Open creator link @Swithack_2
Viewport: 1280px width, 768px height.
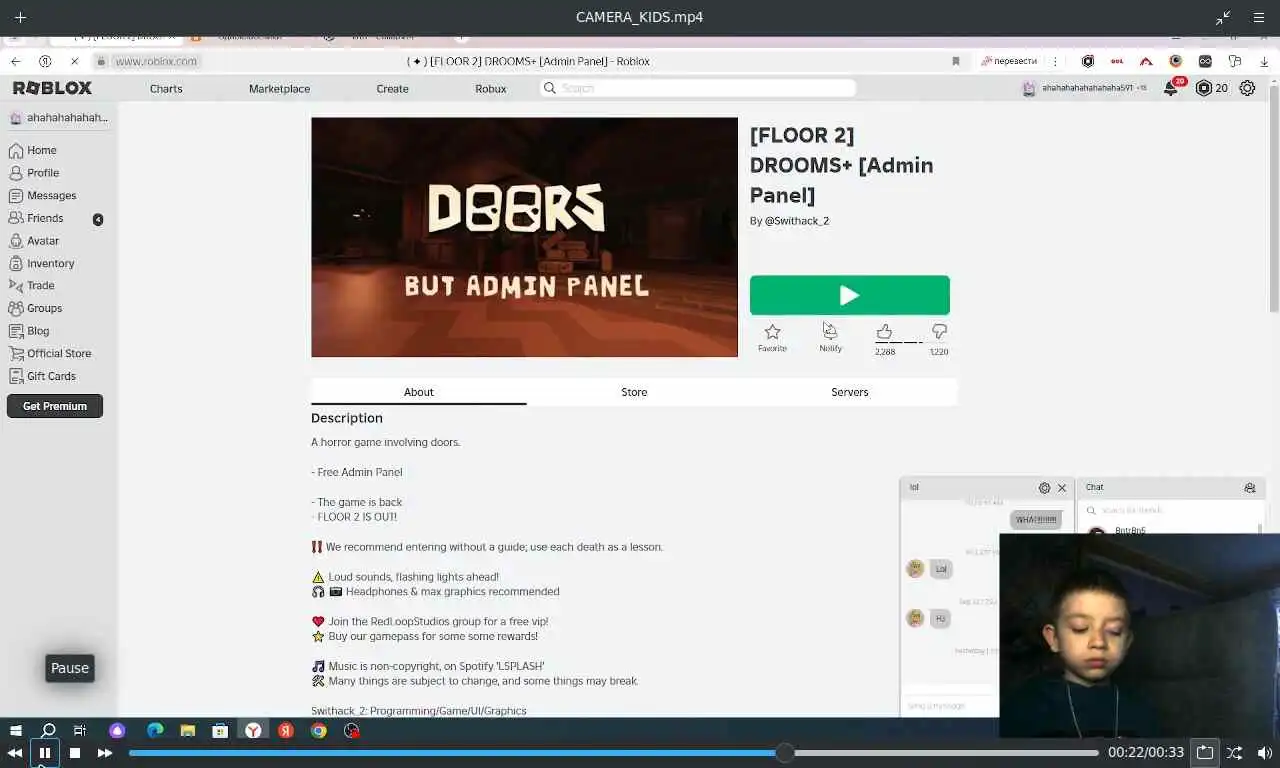point(797,221)
